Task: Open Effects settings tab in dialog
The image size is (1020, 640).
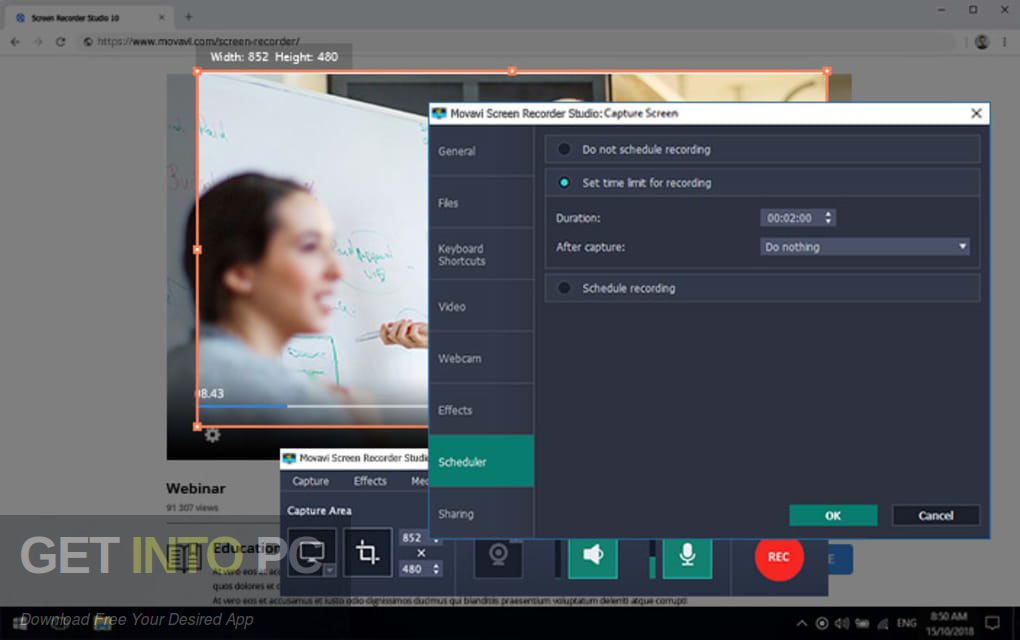Action: pos(481,410)
